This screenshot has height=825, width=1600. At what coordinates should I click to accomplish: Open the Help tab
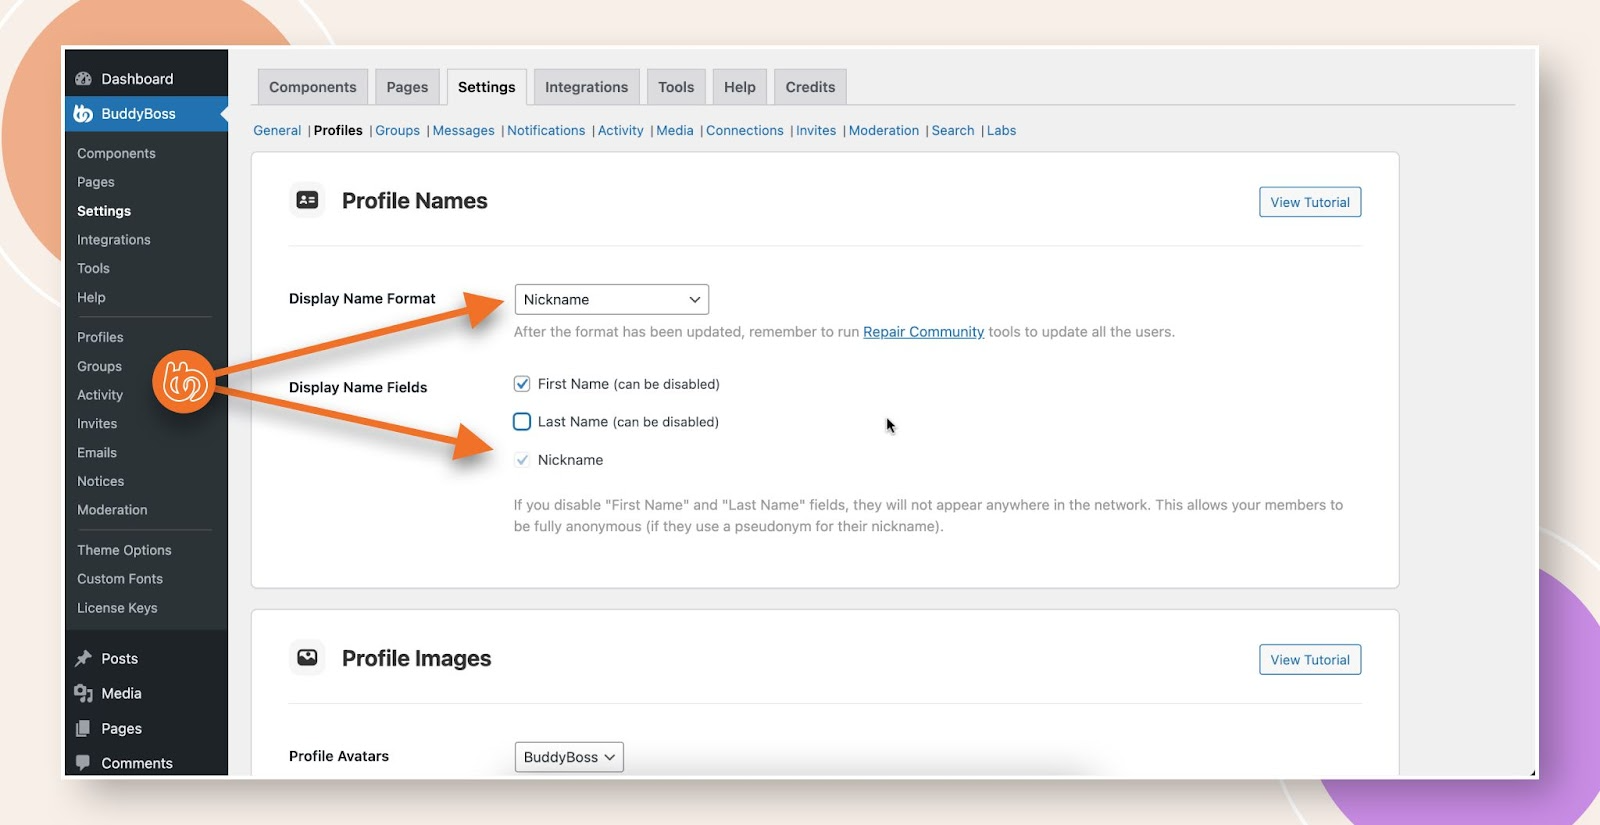point(740,87)
